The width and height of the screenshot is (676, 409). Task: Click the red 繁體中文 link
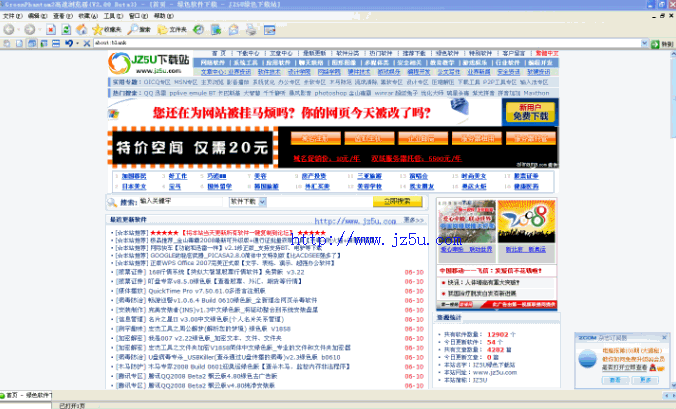tap(547, 53)
